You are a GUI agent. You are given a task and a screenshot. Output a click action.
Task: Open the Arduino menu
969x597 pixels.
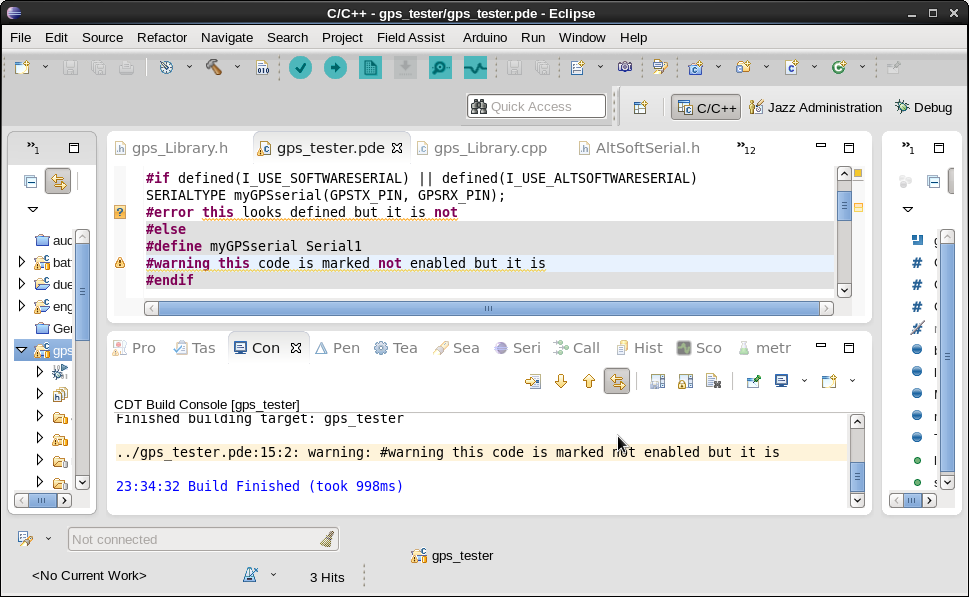(484, 37)
